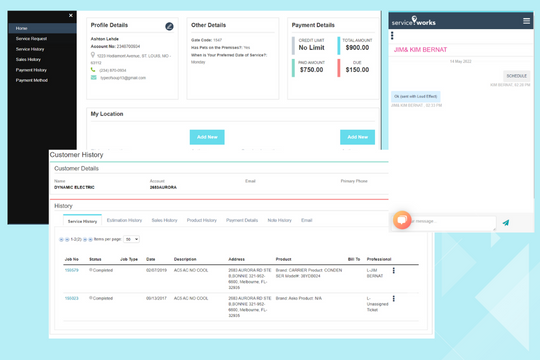The height and width of the screenshot is (360, 540).
Task: Open the job number link dated 02/07/2019
Action: 72,270
